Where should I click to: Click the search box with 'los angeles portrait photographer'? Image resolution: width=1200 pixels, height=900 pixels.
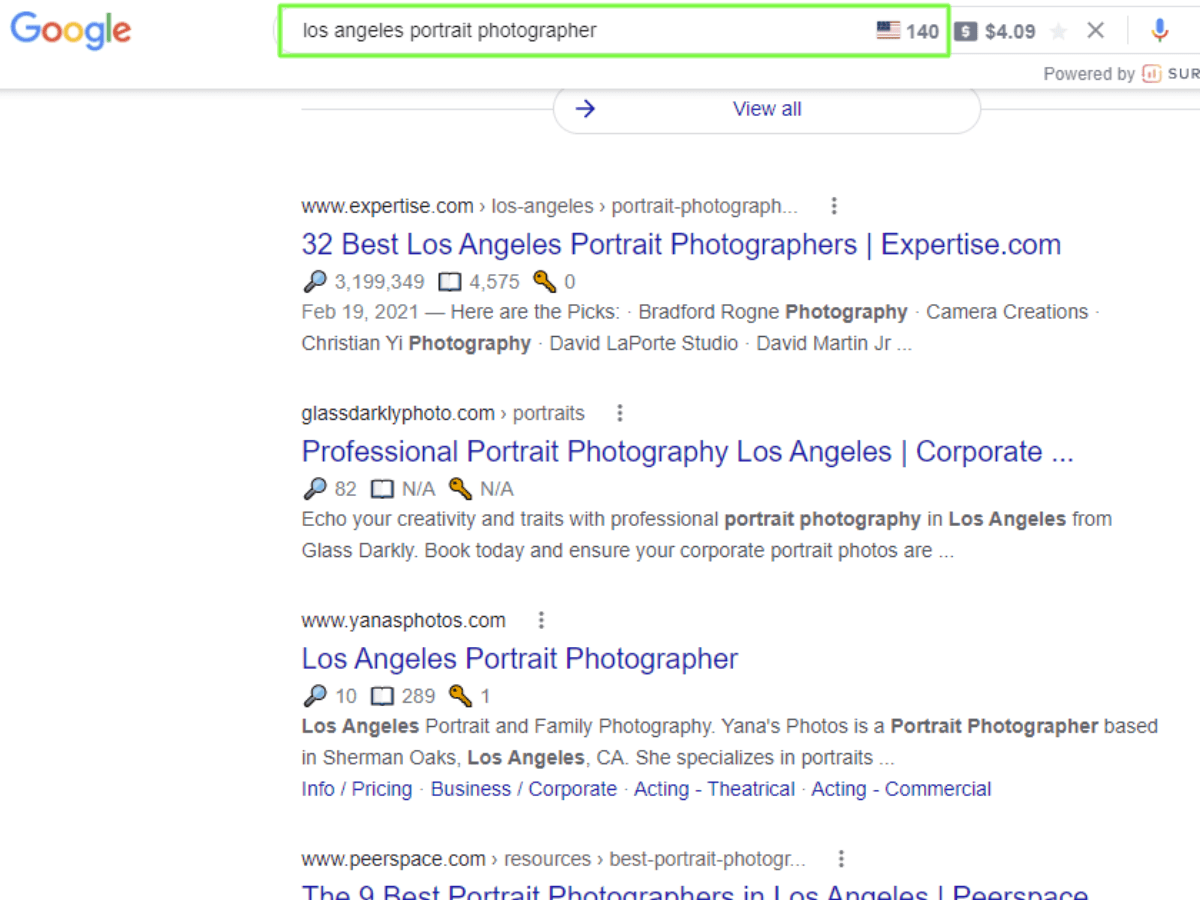(x=613, y=30)
